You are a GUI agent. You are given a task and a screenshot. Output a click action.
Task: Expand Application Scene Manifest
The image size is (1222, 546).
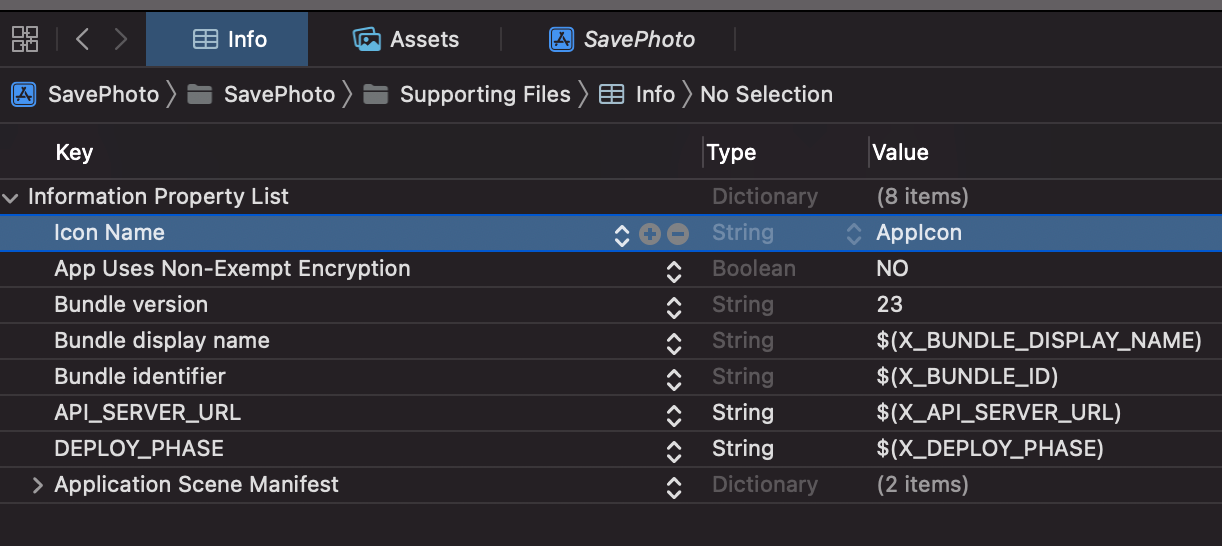coord(38,485)
